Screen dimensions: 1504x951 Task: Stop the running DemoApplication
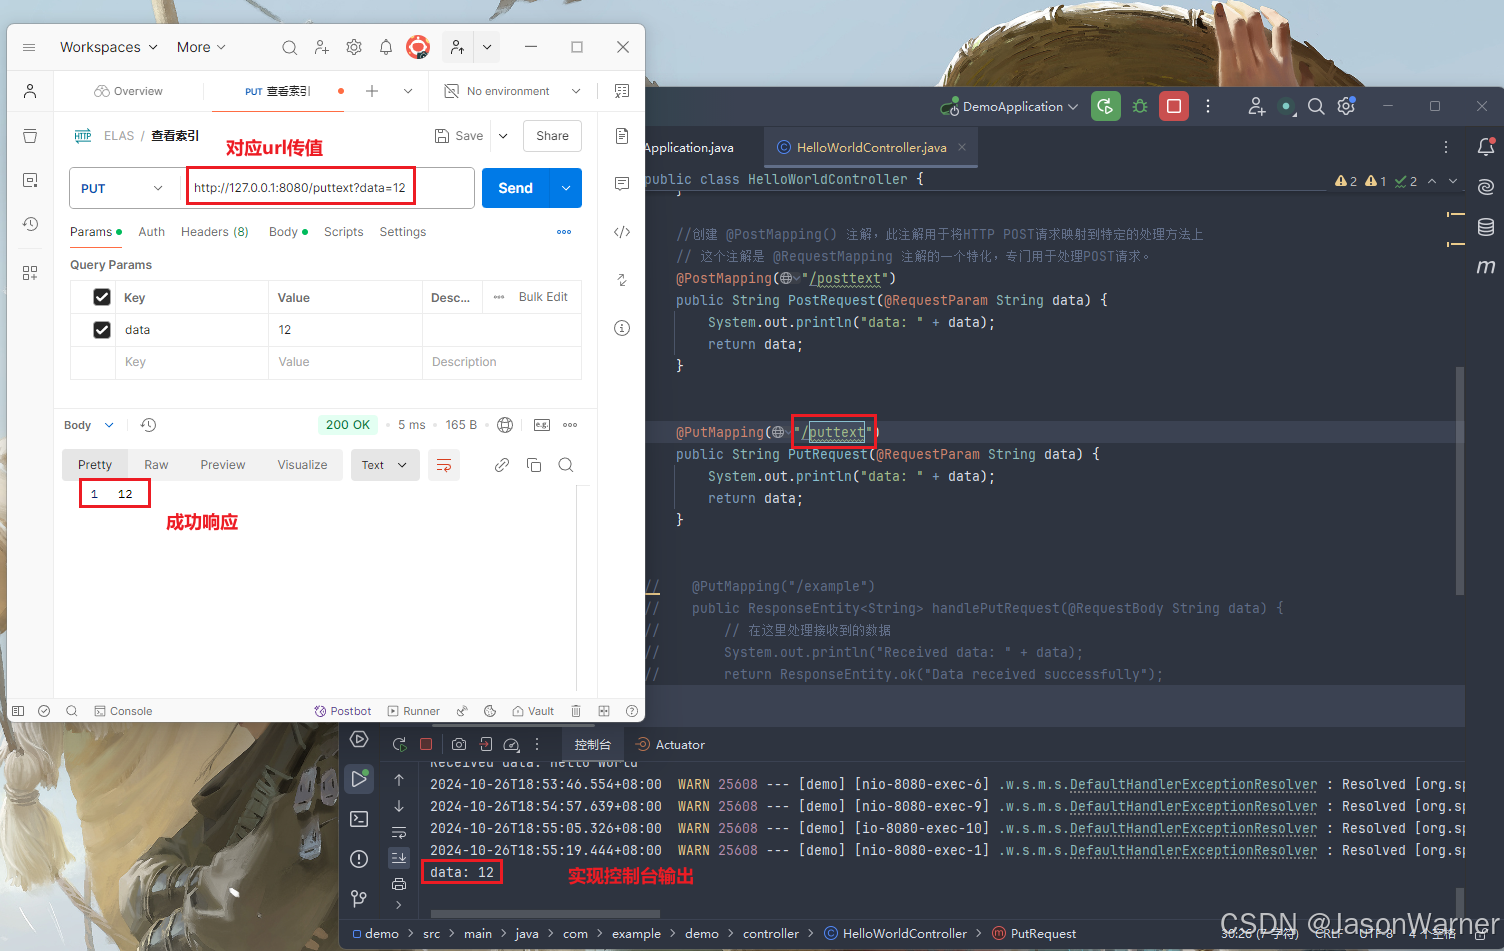[1172, 106]
